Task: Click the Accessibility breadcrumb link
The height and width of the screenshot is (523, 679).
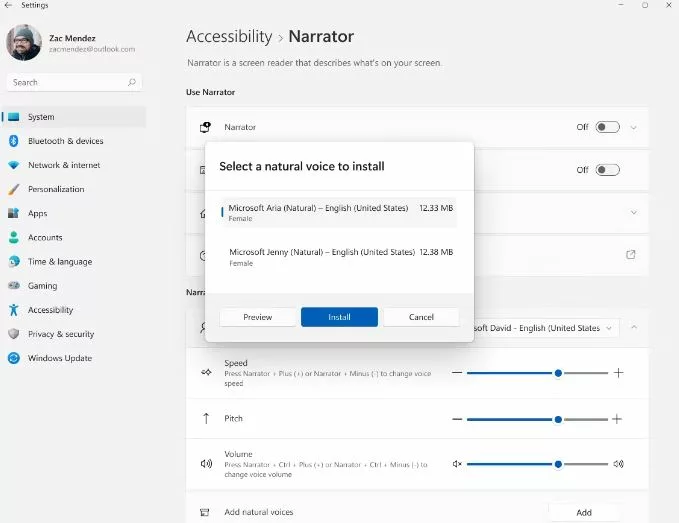Action: 229,36
